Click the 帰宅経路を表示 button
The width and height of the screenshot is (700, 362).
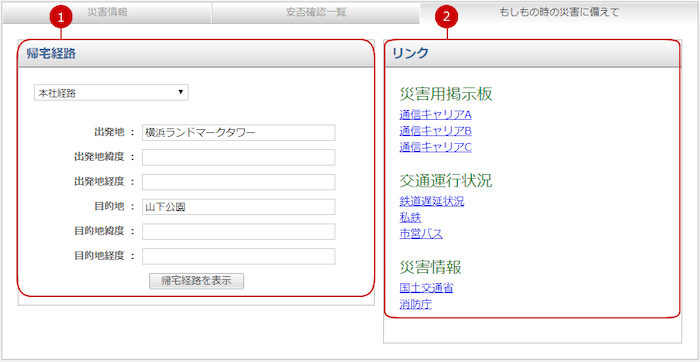click(x=196, y=281)
